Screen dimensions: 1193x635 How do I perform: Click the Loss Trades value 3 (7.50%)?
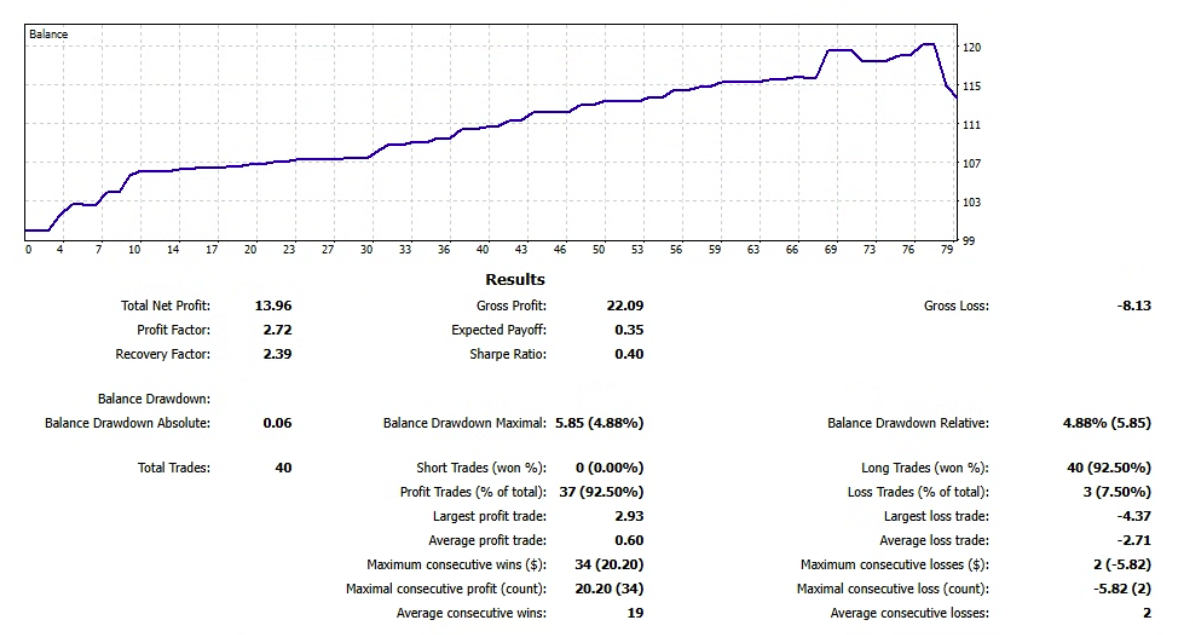[1115, 492]
